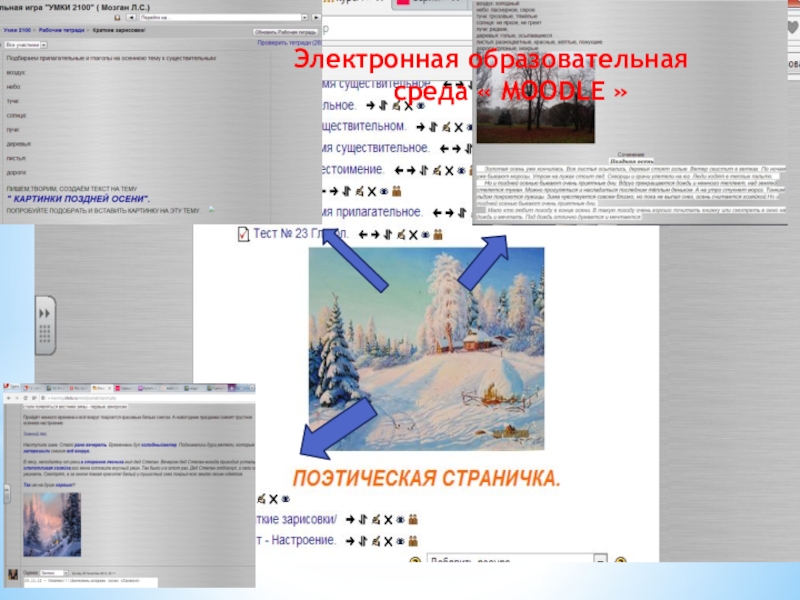Open the 'Перейти на' jump-to dropdown
The height and width of the screenshot is (600, 800).
pos(223,17)
